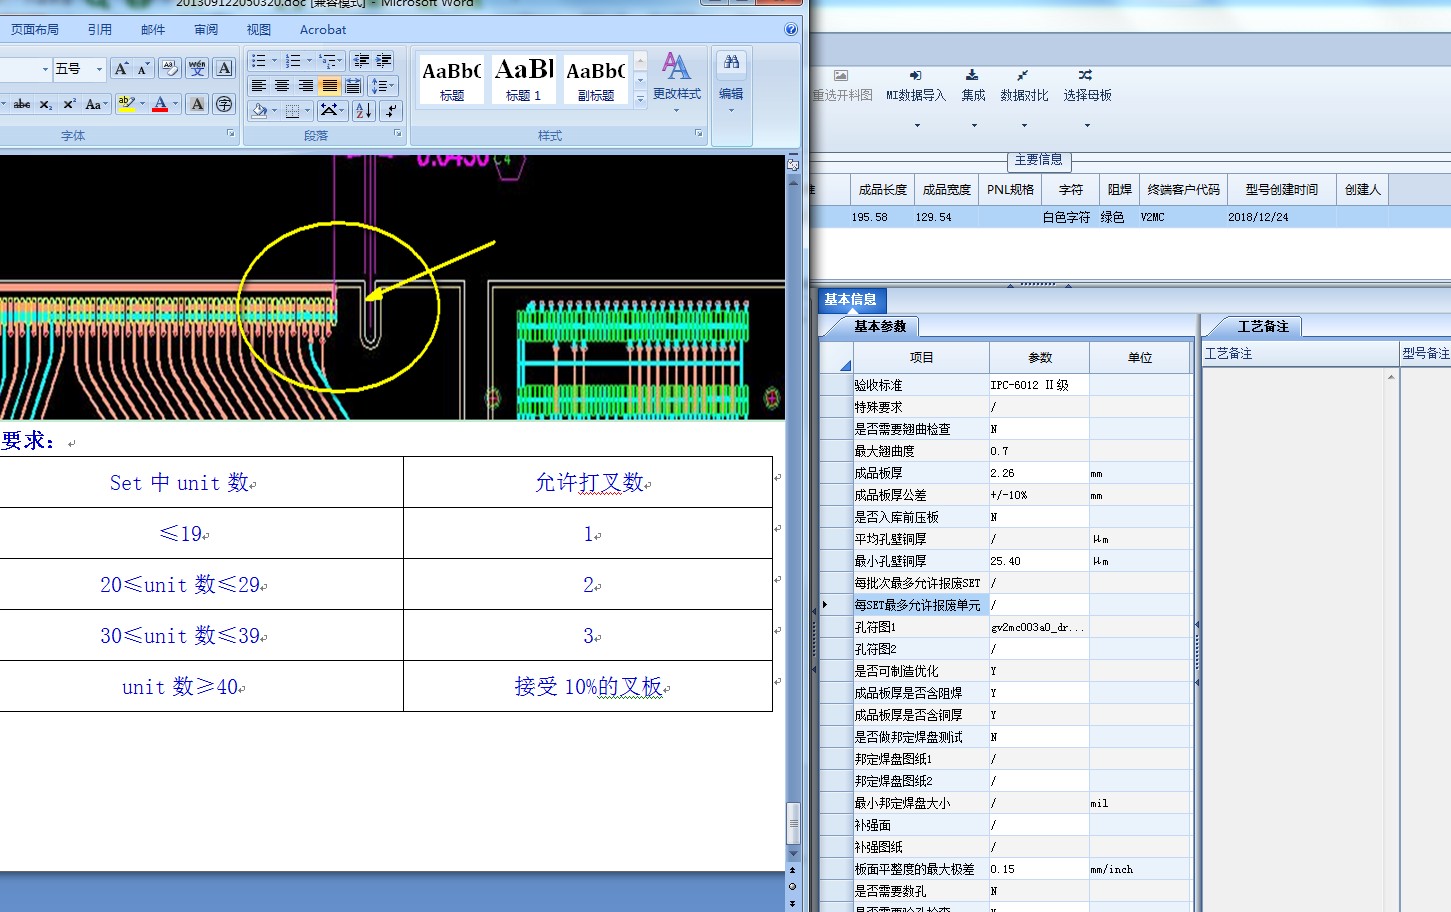Click the 选择母板 shuffle icon
1451x912 pixels.
[x=1085, y=75]
